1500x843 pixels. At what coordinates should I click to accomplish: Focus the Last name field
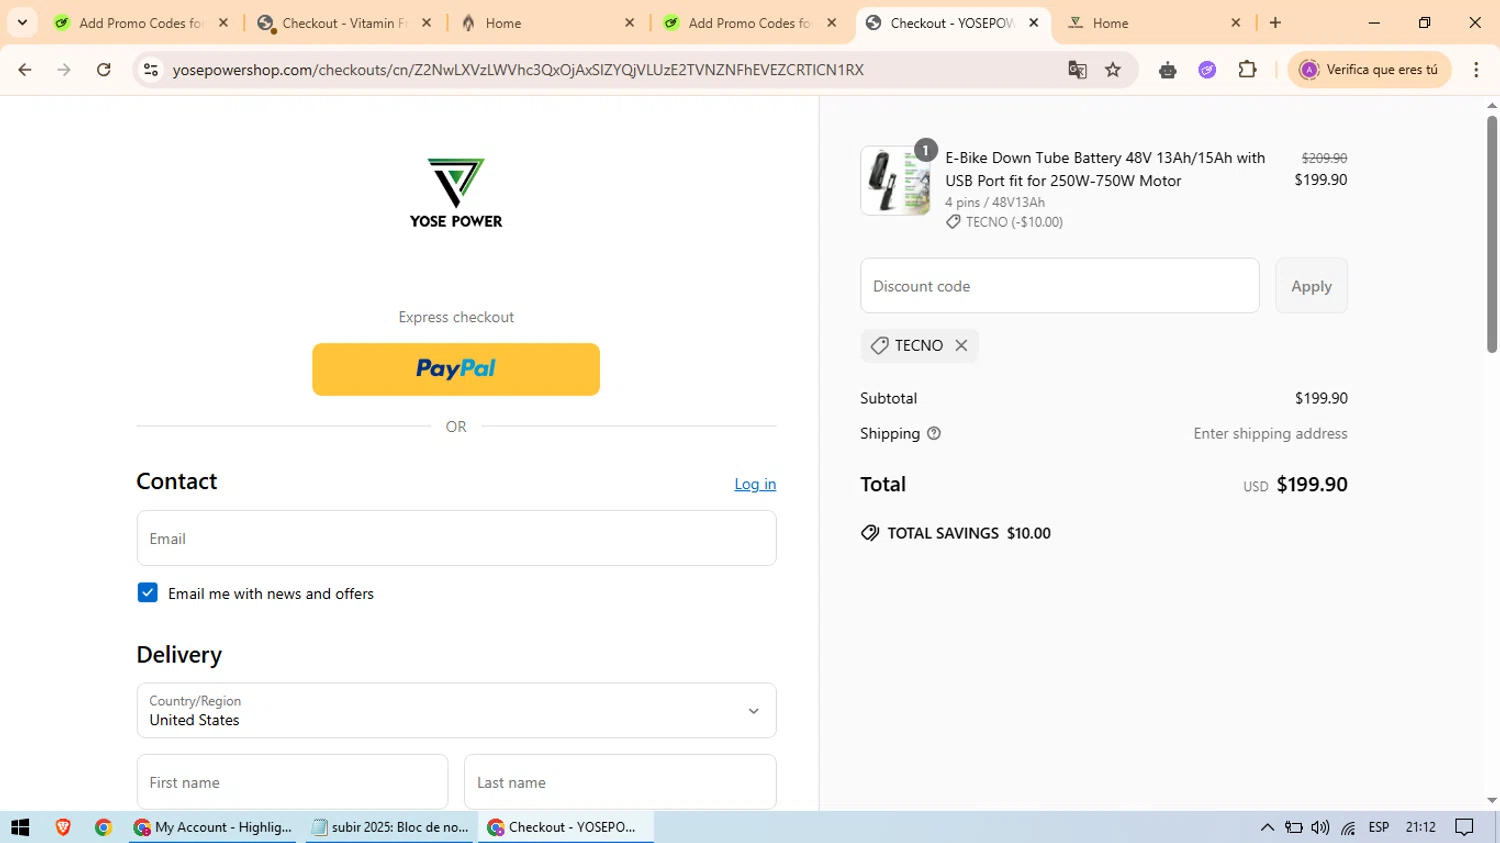(x=620, y=782)
